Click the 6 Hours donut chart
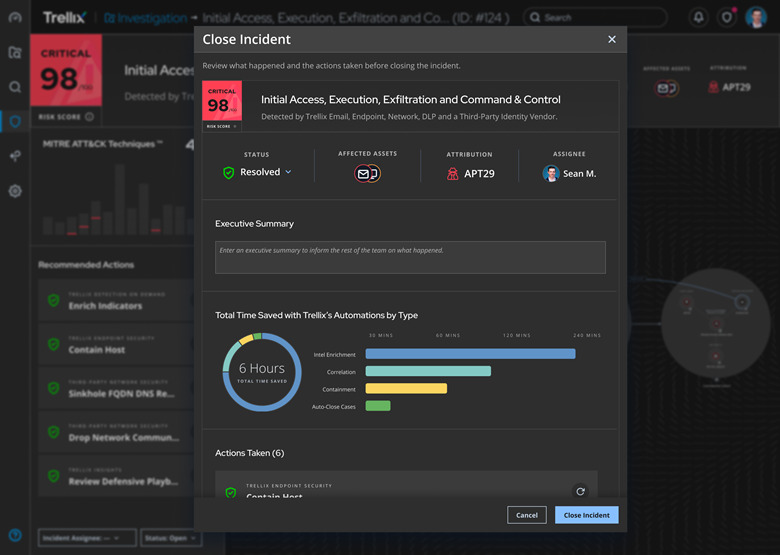Screen dimensions: 780x555 262,372
